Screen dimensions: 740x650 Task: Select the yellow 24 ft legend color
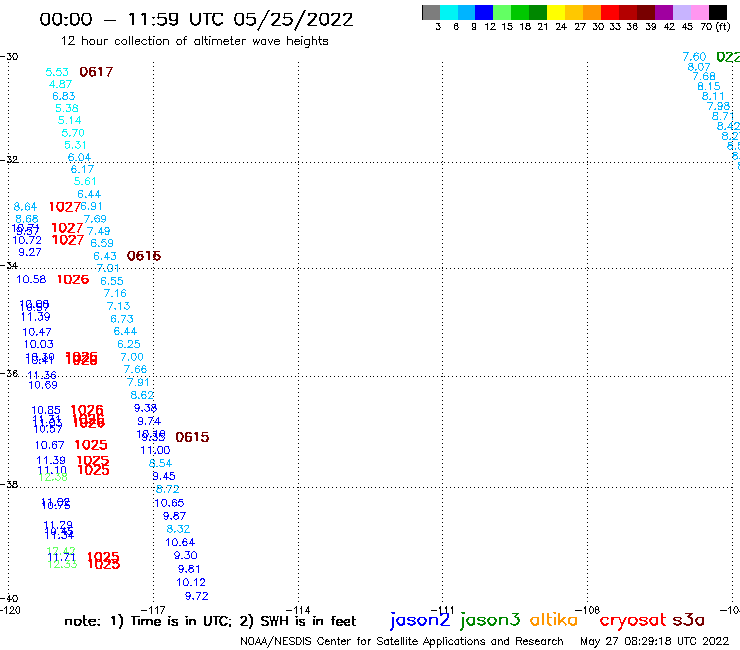(x=556, y=12)
